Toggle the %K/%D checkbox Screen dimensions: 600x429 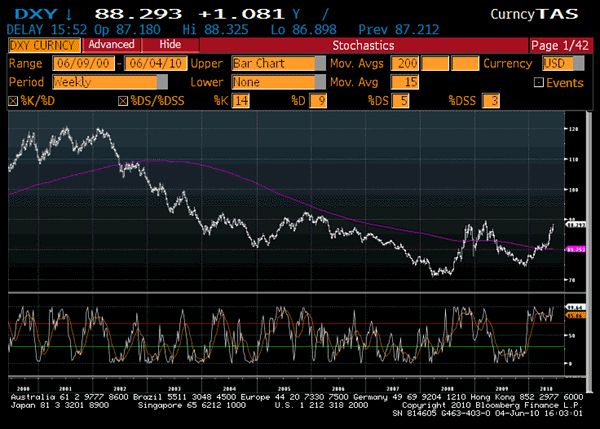[x=13, y=101]
